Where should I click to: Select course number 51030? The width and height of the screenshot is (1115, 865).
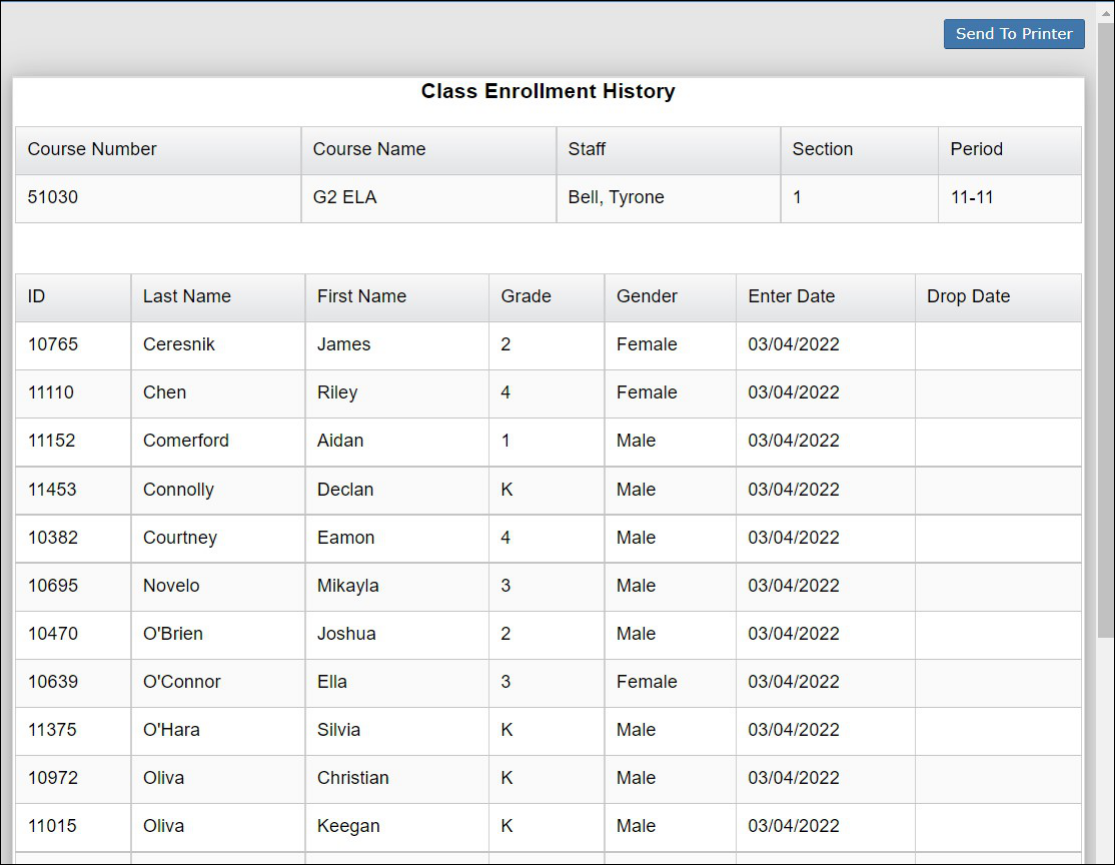[53, 198]
